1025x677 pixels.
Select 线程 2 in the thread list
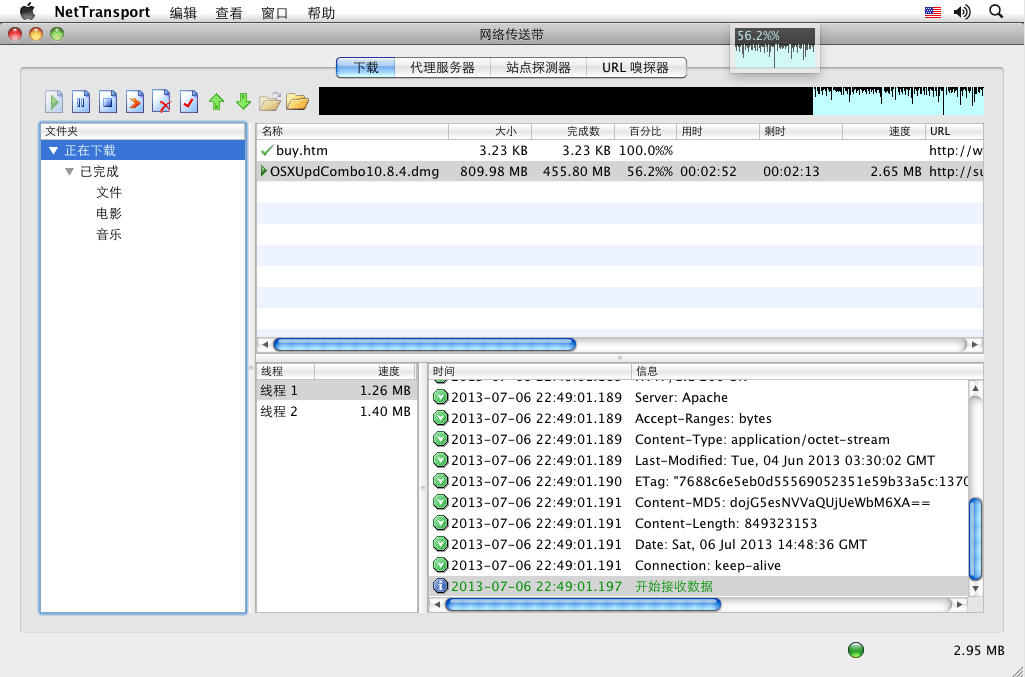tap(336, 411)
